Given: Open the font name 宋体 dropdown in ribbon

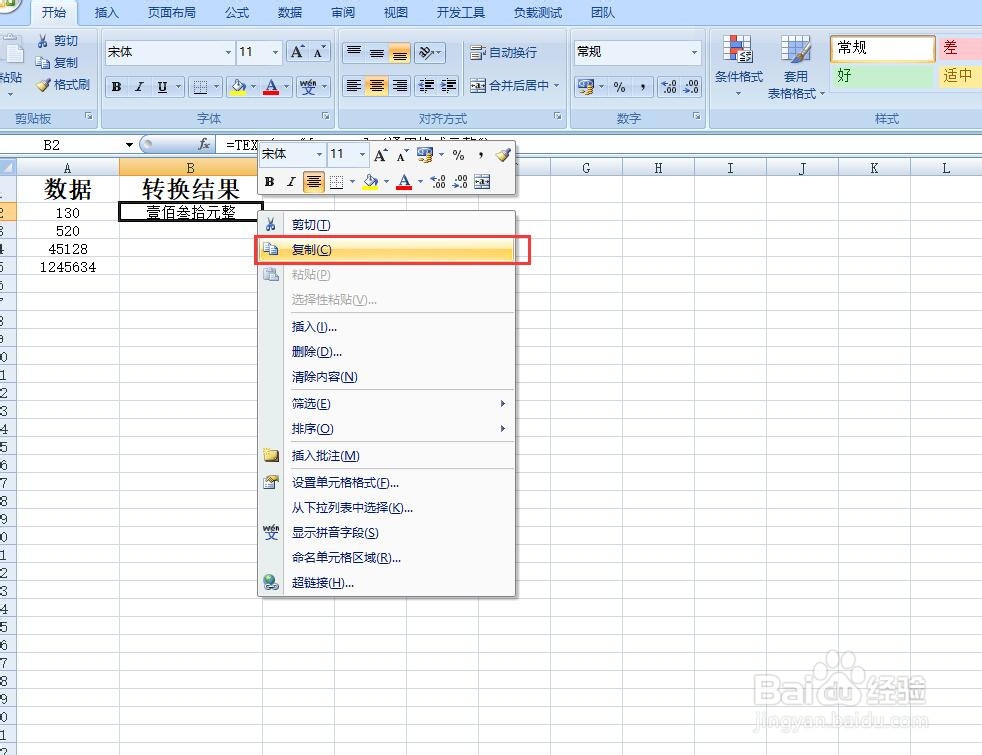Looking at the screenshot, I should coord(228,52).
